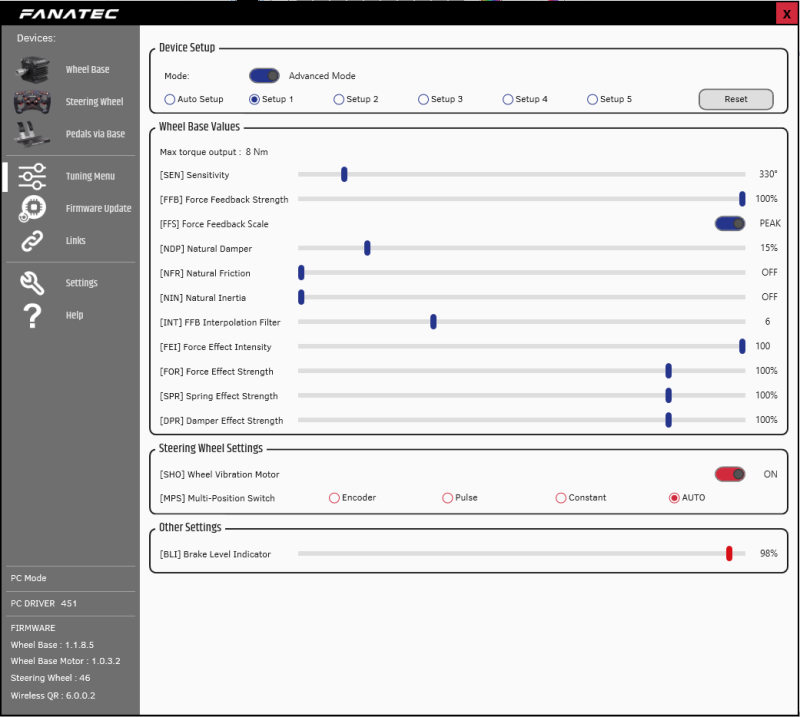The image size is (800, 717).
Task: Click the Firmware Update chip icon
Action: 32,208
